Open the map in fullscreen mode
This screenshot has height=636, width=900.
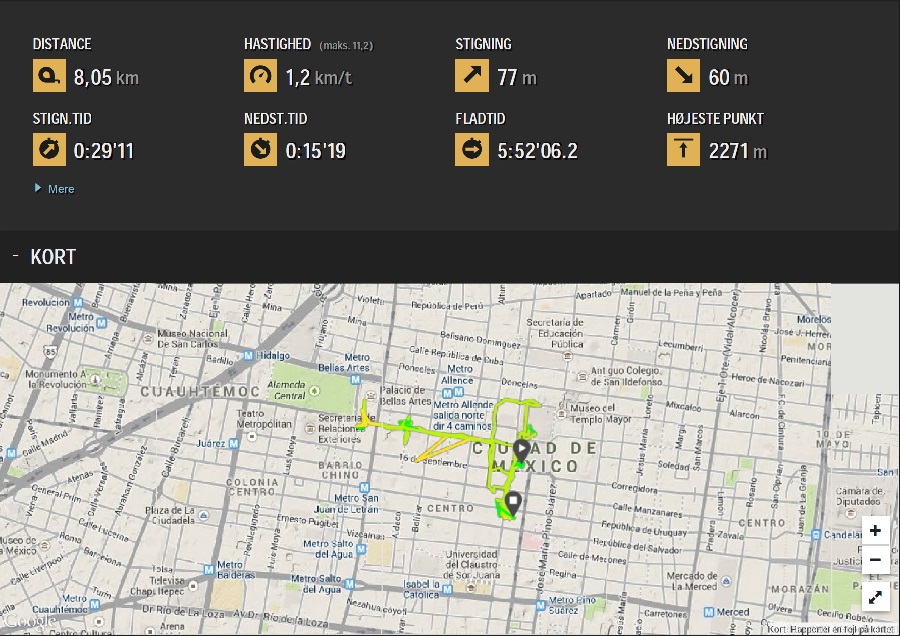[875, 598]
